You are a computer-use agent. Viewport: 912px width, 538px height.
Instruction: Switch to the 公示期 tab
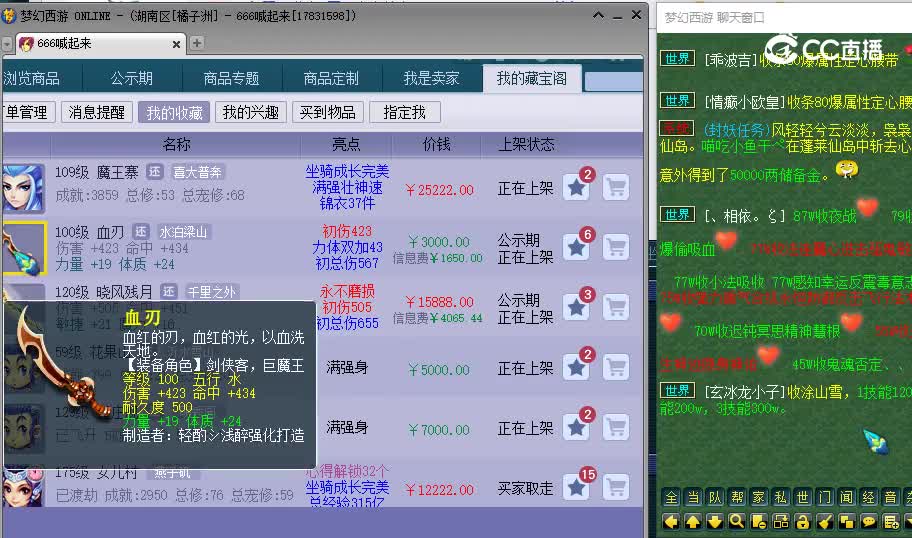click(131, 78)
